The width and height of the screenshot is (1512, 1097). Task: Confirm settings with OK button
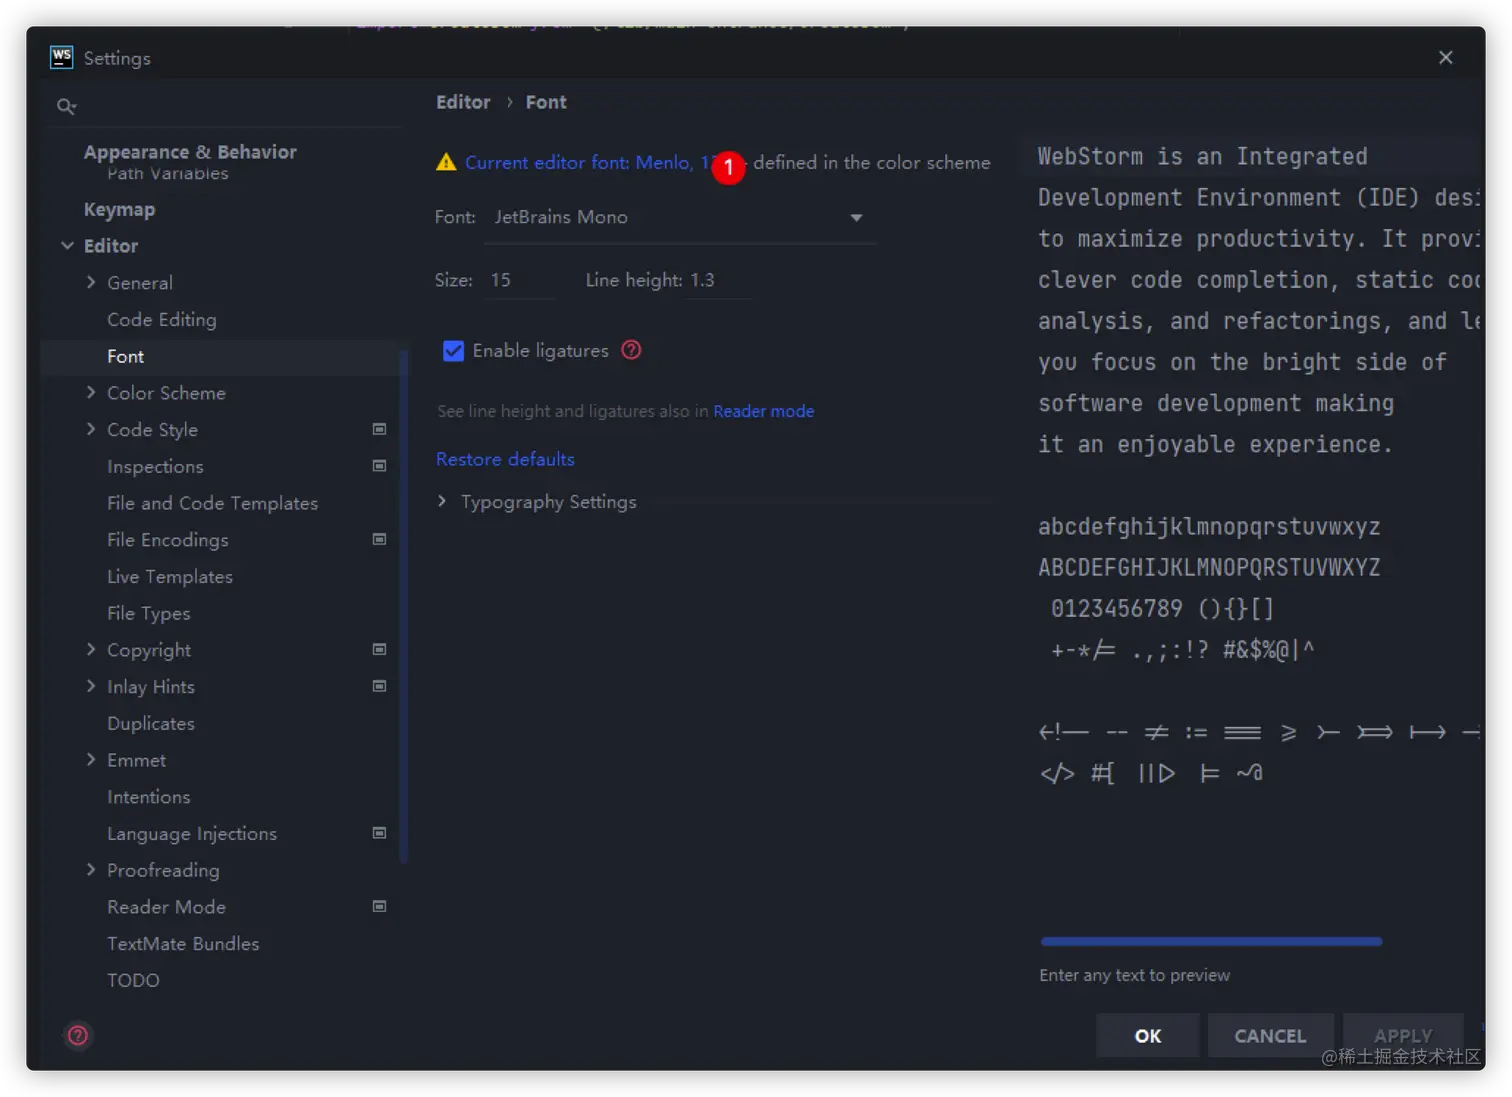(1147, 1036)
